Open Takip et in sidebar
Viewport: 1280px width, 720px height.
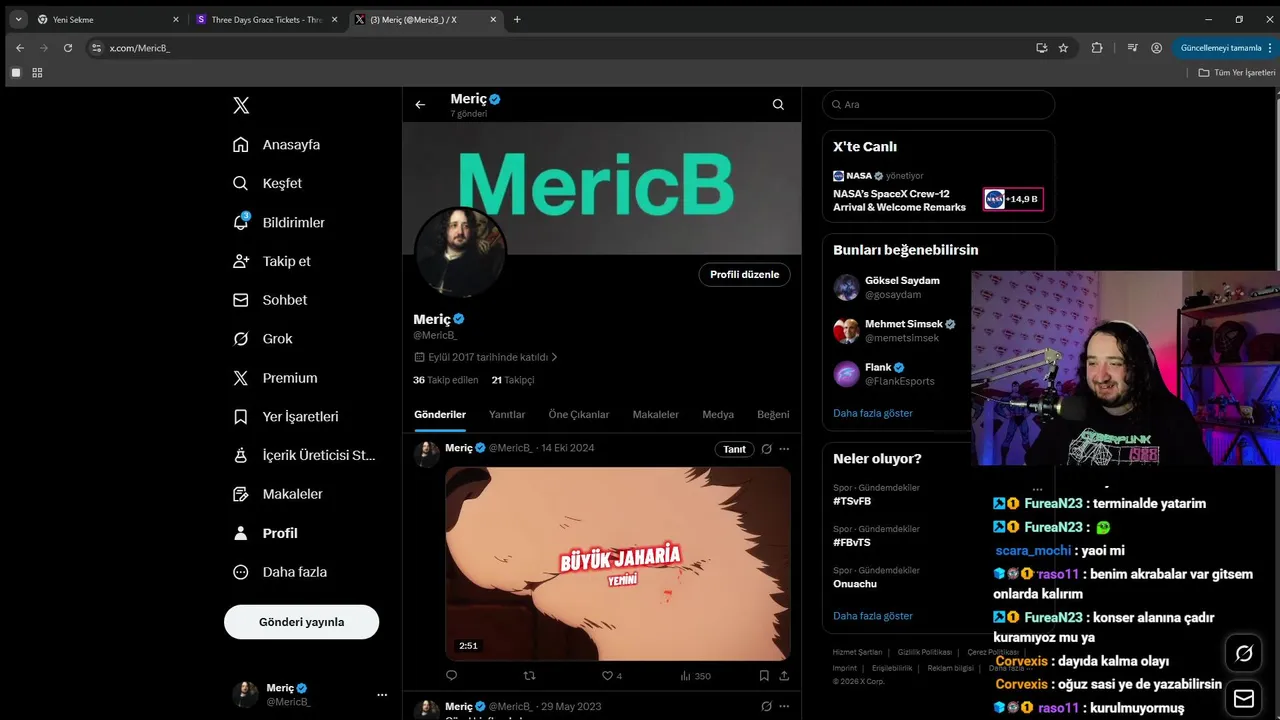pos(272,261)
